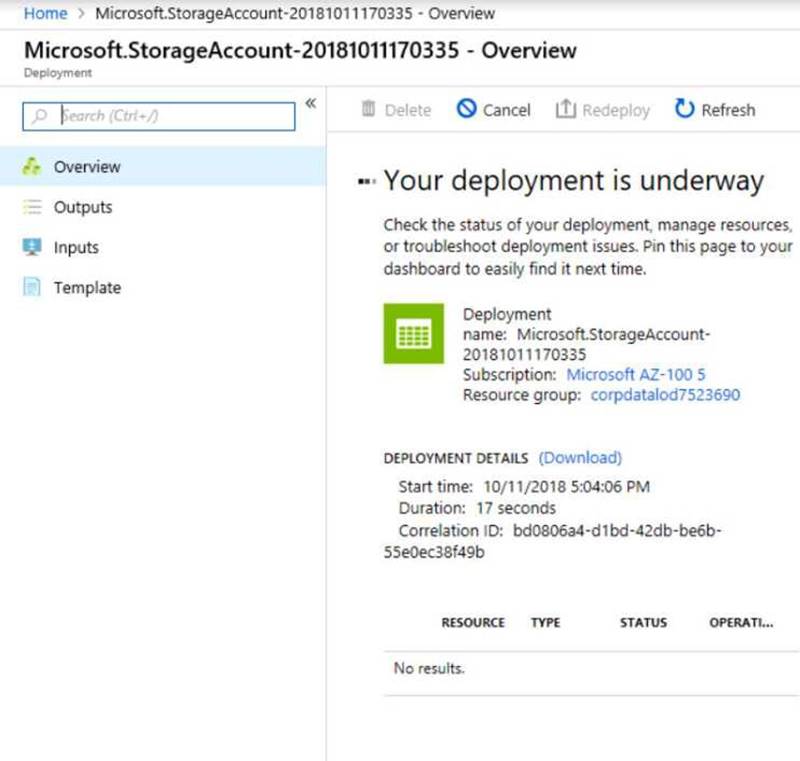
Task: Click the magnifier icon in search box
Action: coord(39,116)
